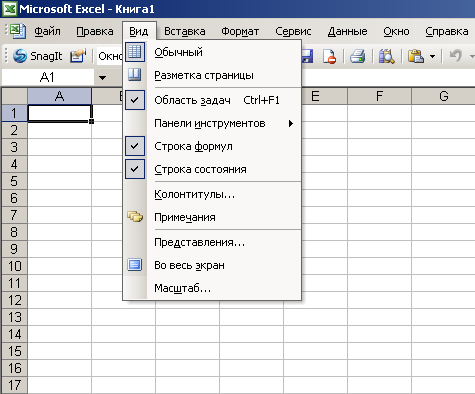475x394 pixels.
Task: Choose Масштаб… from the Вид menu
Action: click(x=212, y=288)
